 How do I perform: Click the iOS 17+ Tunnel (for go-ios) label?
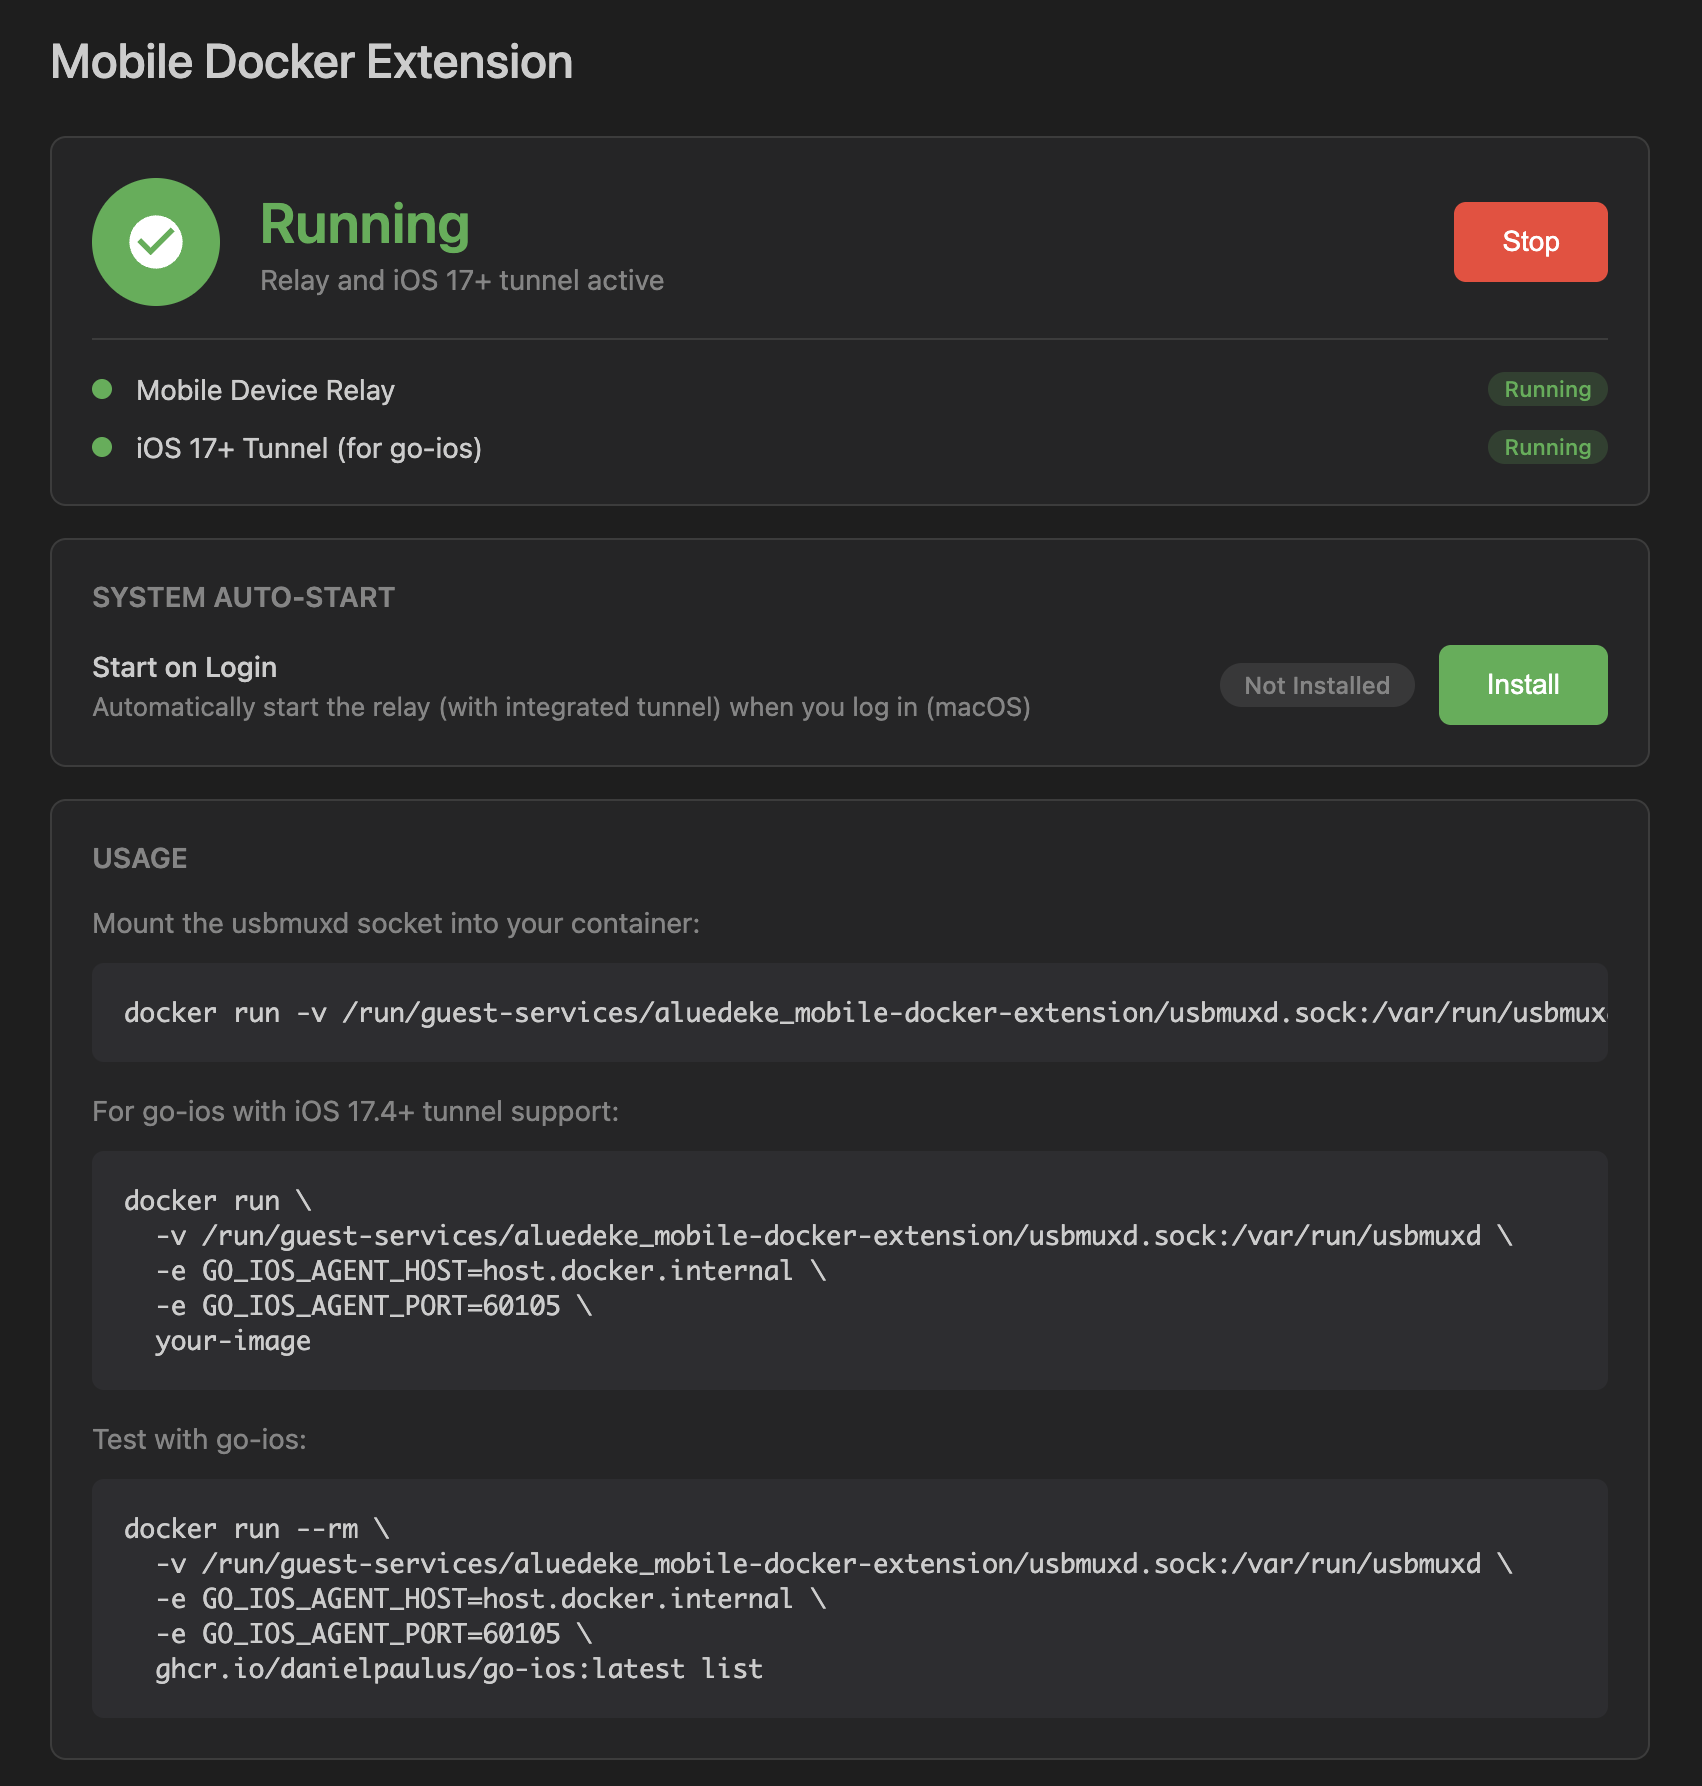(308, 448)
